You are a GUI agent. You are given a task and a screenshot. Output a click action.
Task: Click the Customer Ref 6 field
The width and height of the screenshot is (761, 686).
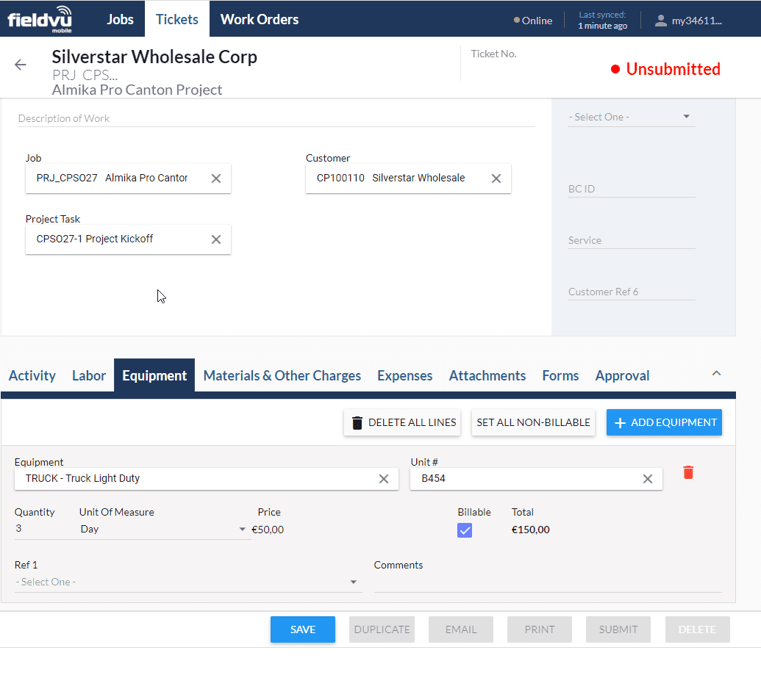pos(631,292)
